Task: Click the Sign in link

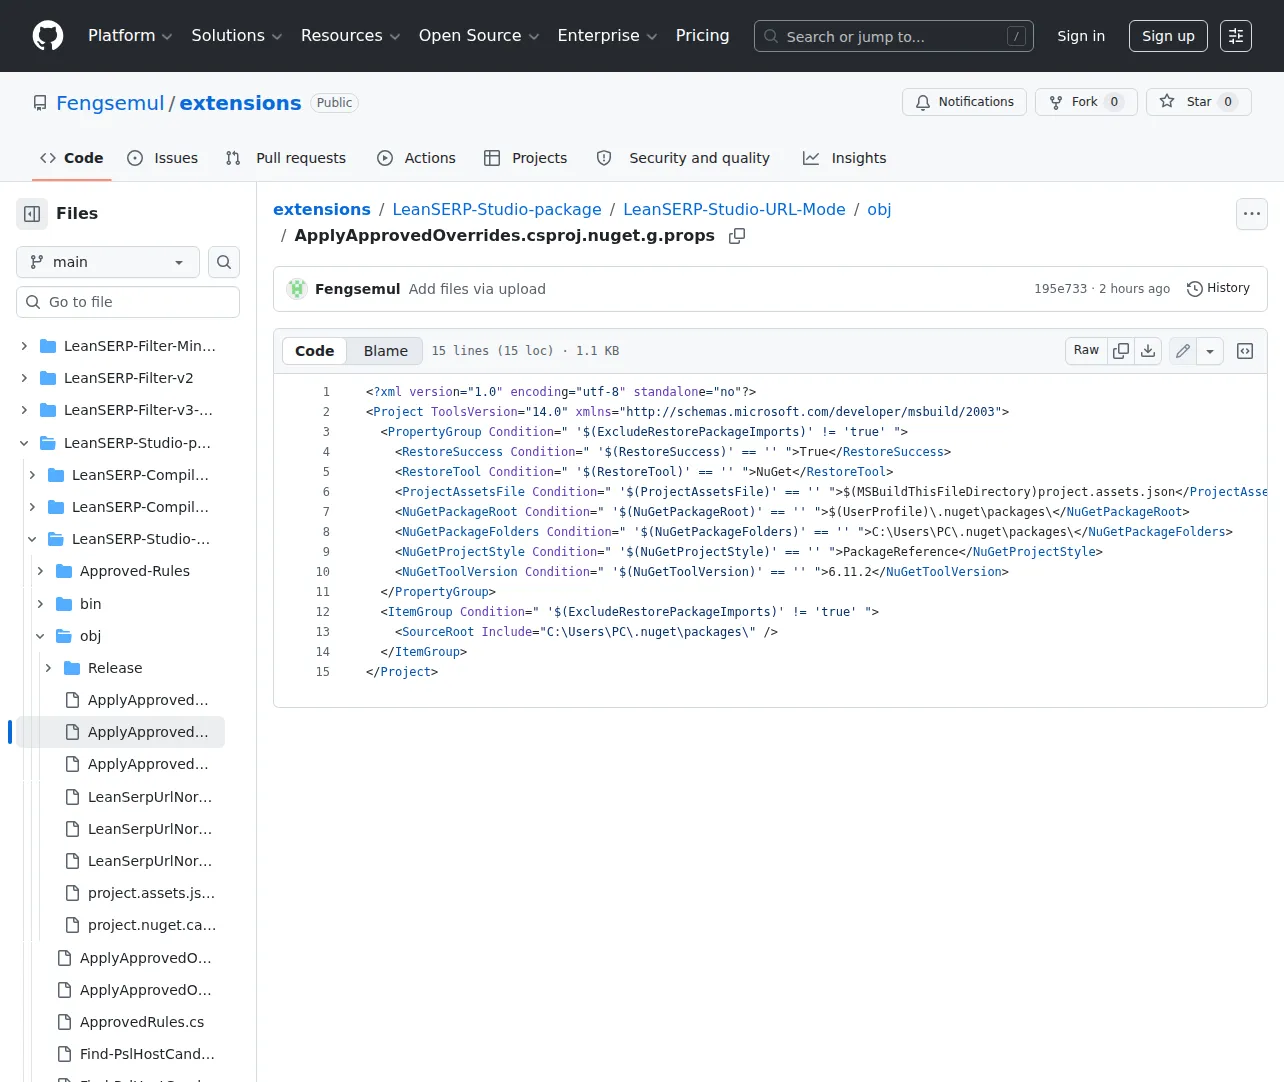Action: coord(1081,36)
